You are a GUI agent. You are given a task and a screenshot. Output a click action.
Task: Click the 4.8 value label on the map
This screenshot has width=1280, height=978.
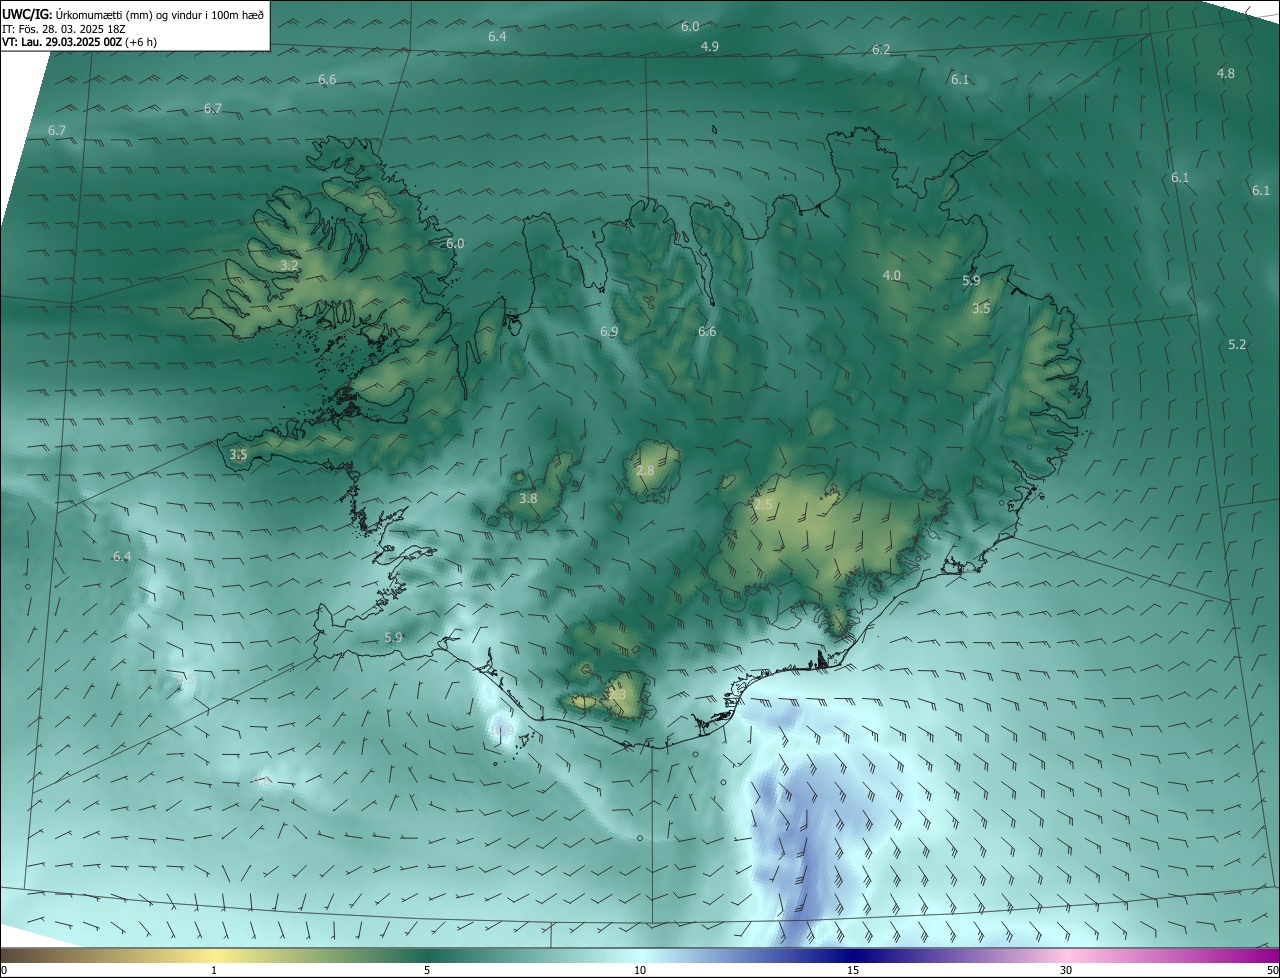[x=1226, y=74]
